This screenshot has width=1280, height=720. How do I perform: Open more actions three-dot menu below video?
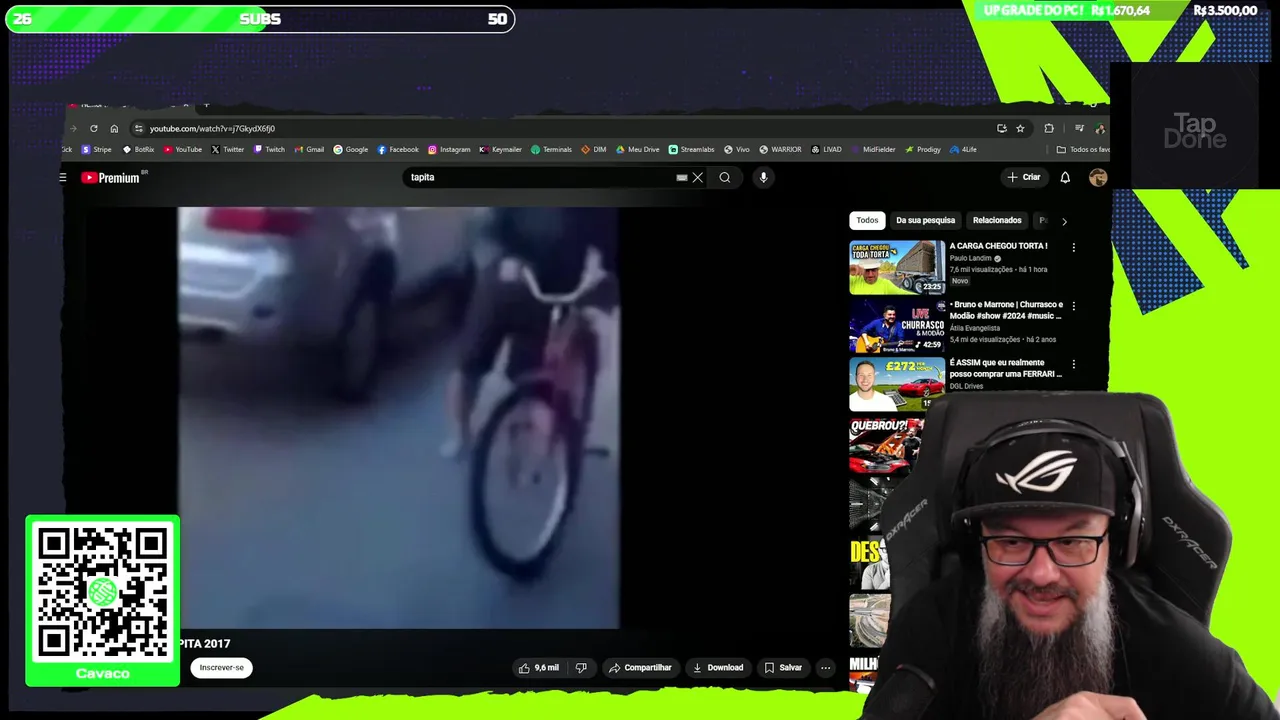(x=825, y=667)
